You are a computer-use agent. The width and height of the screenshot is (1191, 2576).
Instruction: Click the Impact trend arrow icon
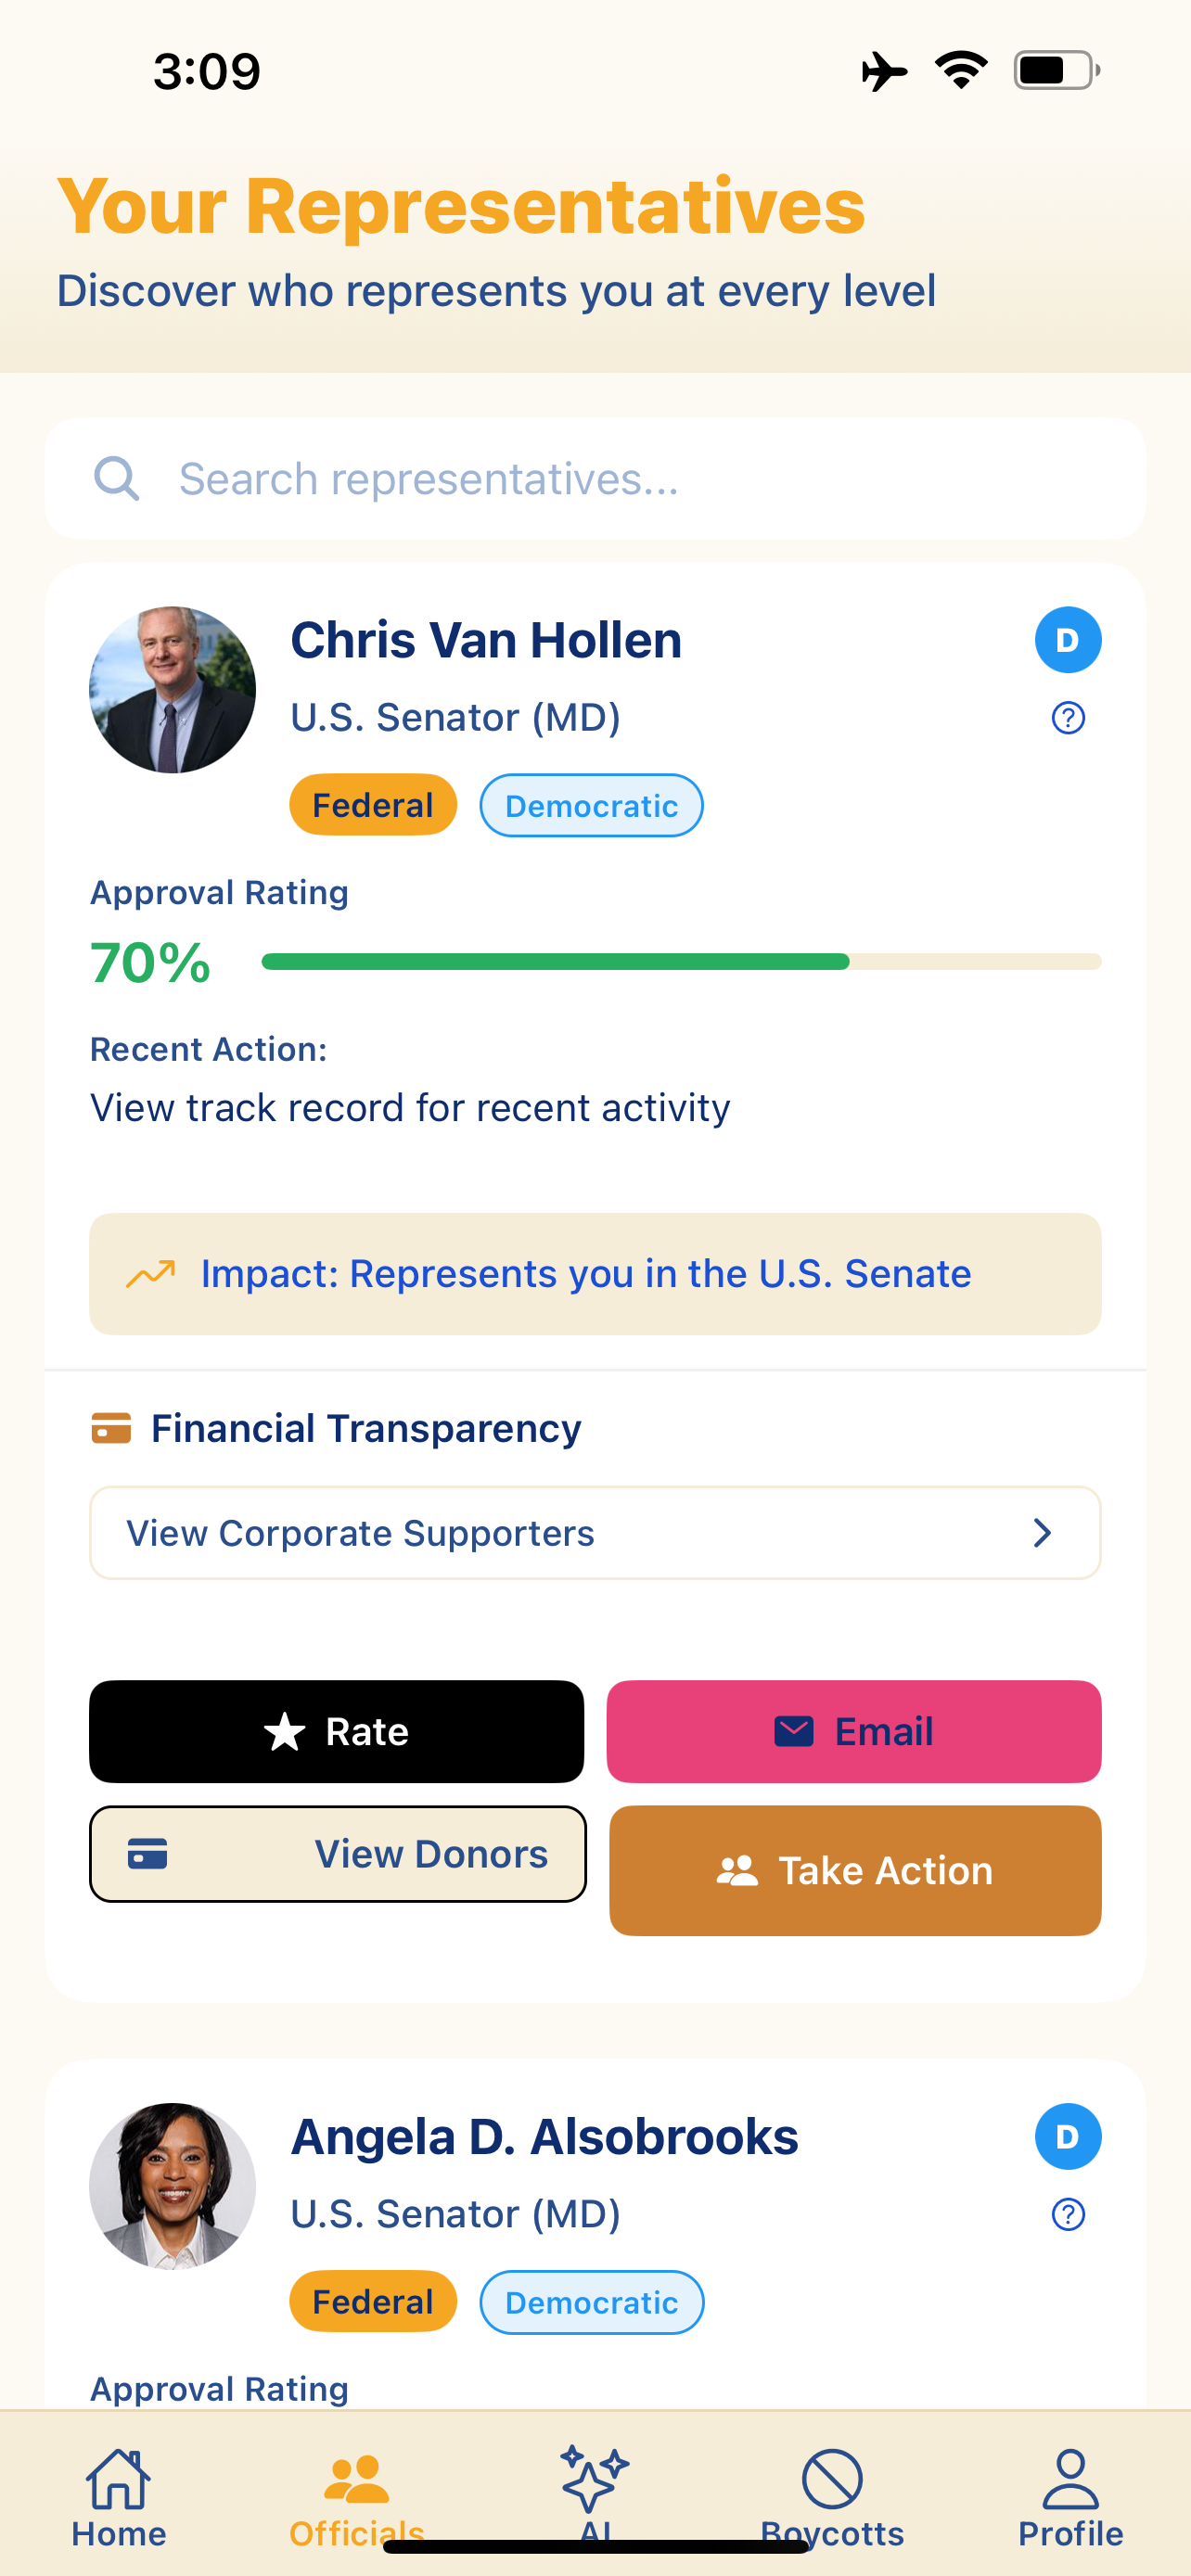tap(151, 1274)
